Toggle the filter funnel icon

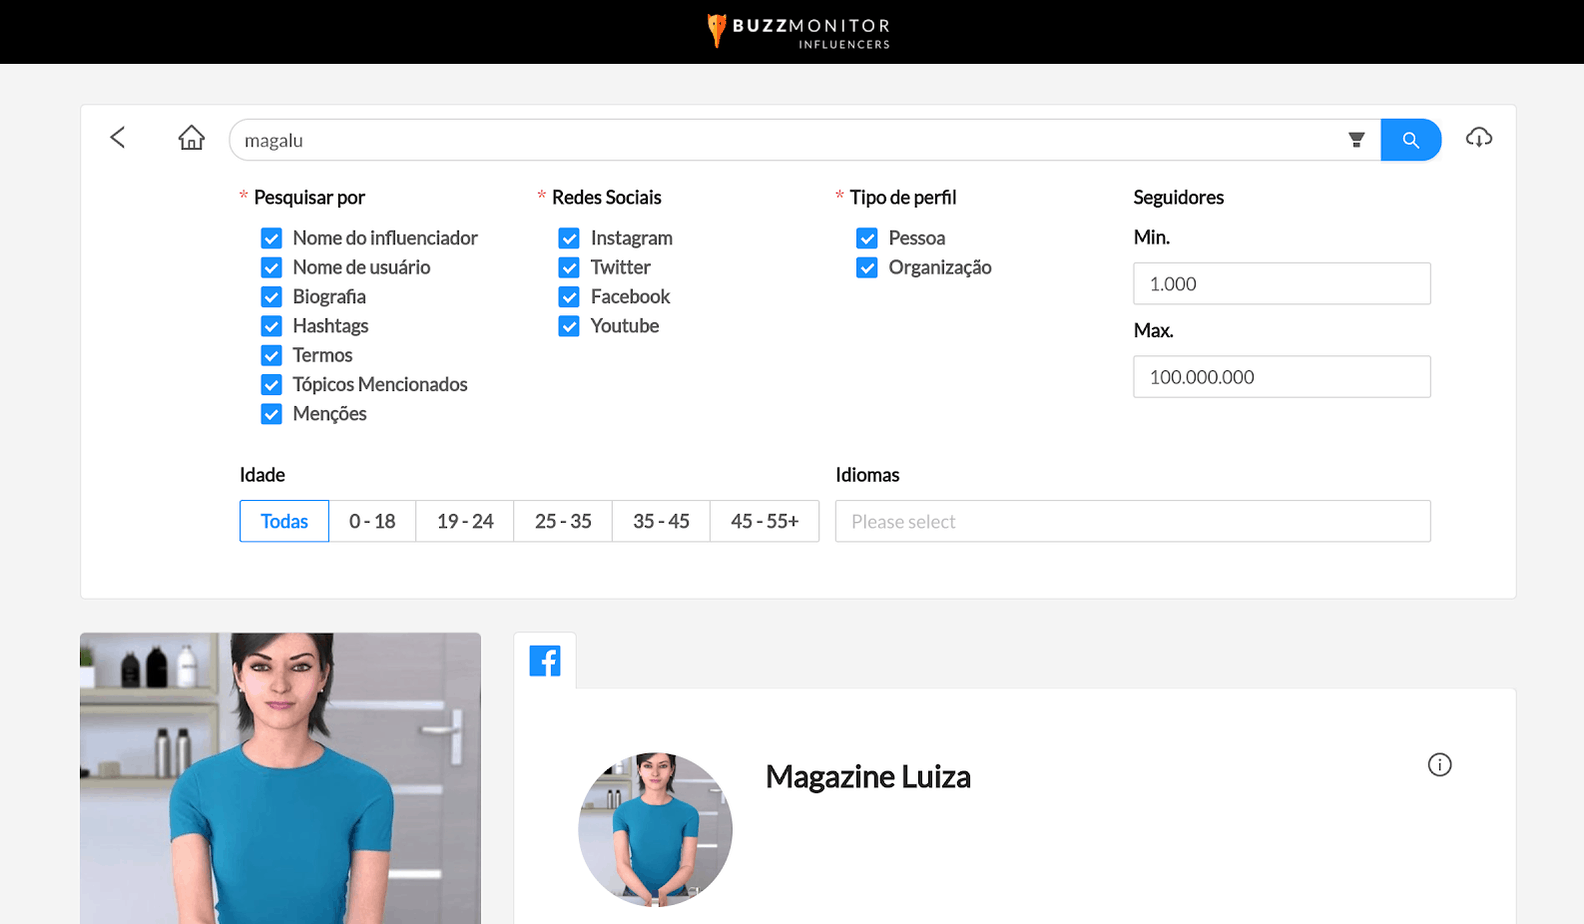[1356, 140]
